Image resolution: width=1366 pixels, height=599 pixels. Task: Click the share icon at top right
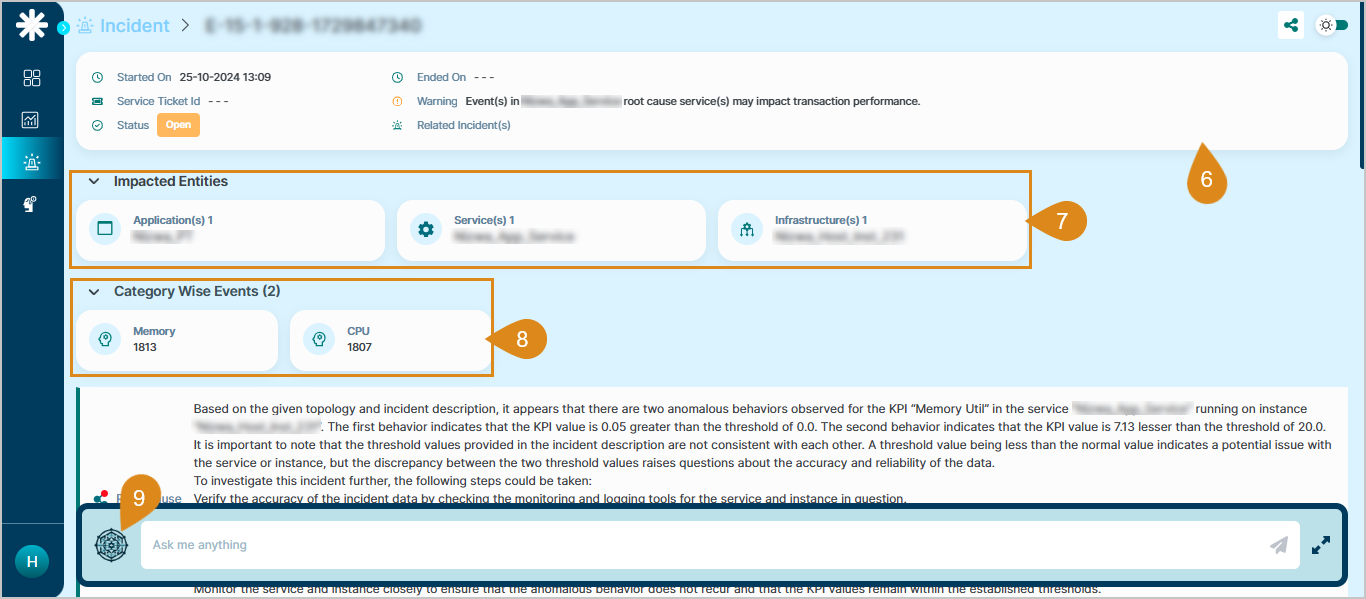pos(1290,25)
